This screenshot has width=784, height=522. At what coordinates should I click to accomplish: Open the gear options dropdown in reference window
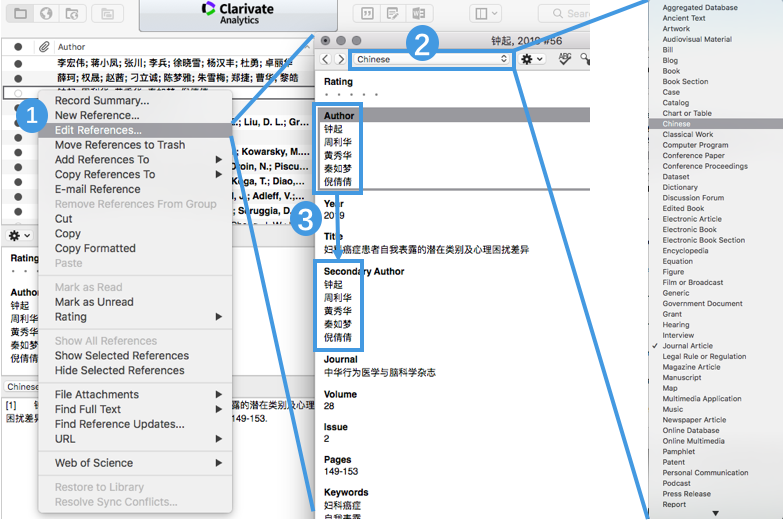(x=532, y=60)
